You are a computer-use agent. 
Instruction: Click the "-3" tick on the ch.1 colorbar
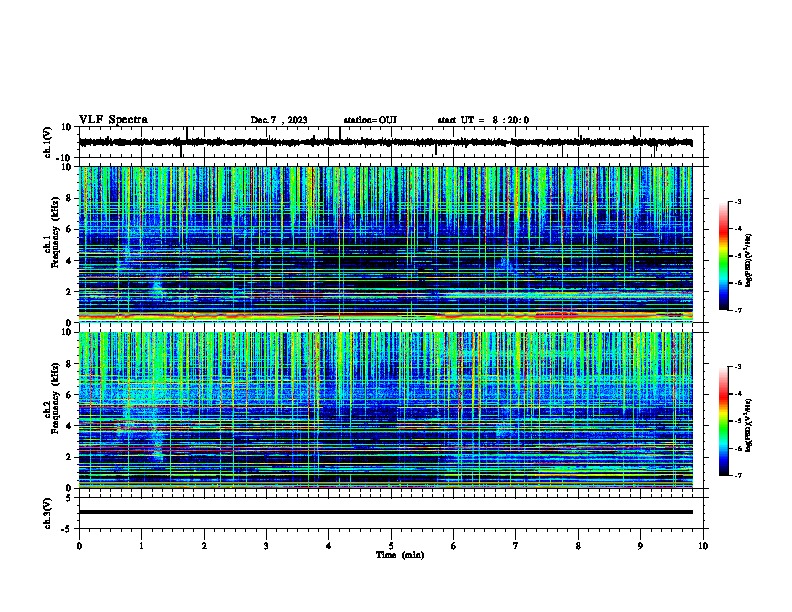pyautogui.click(x=738, y=201)
